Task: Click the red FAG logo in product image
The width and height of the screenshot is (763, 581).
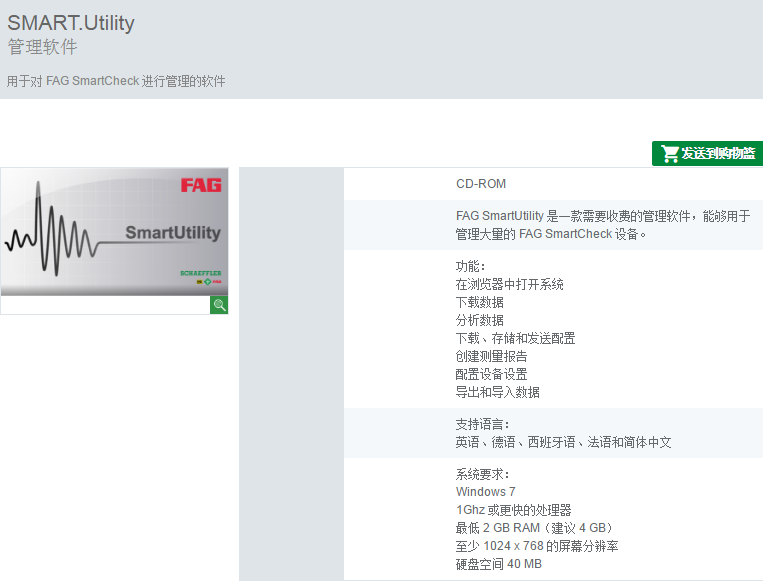Action: point(201,185)
